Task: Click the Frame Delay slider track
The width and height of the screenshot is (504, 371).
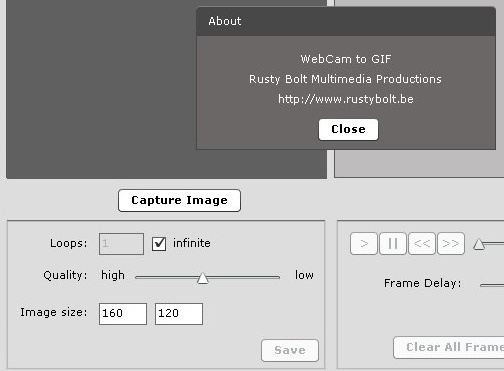Action: coord(492,285)
